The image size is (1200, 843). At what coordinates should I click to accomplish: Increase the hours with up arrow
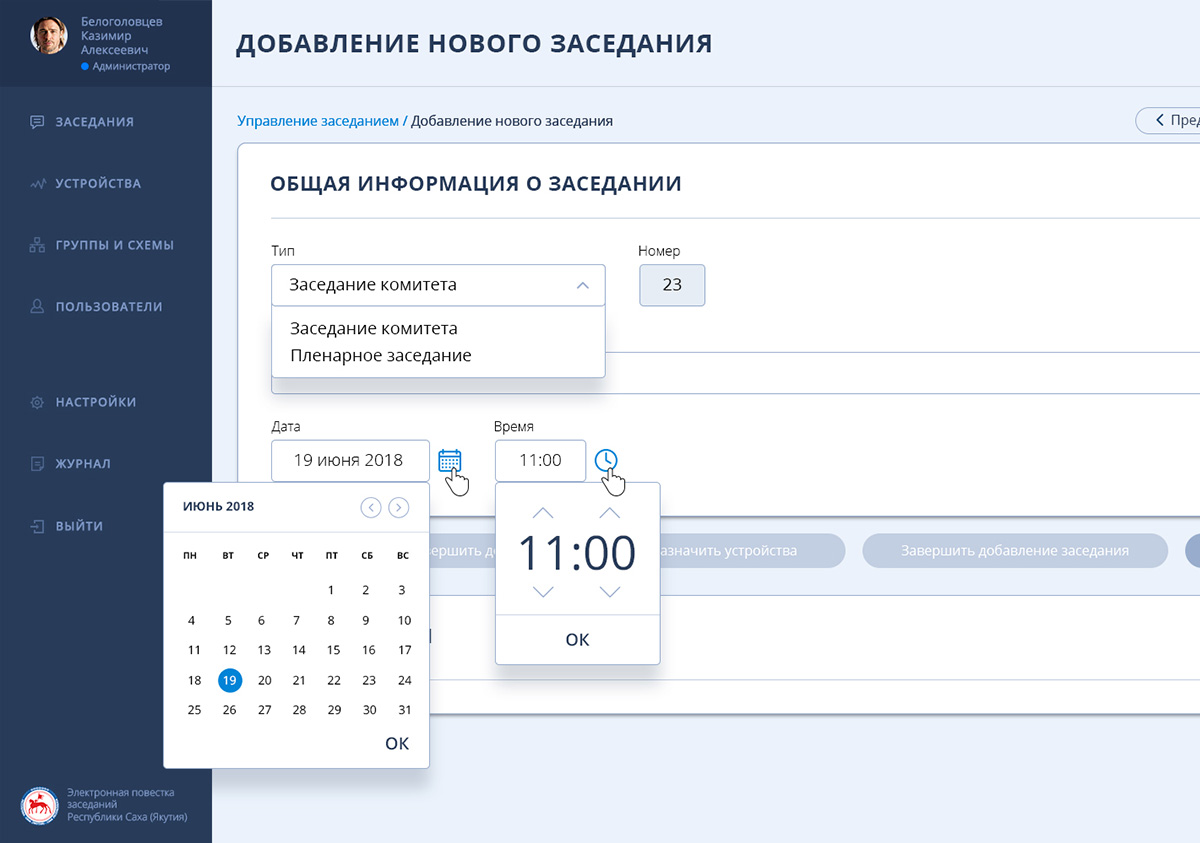click(x=543, y=513)
